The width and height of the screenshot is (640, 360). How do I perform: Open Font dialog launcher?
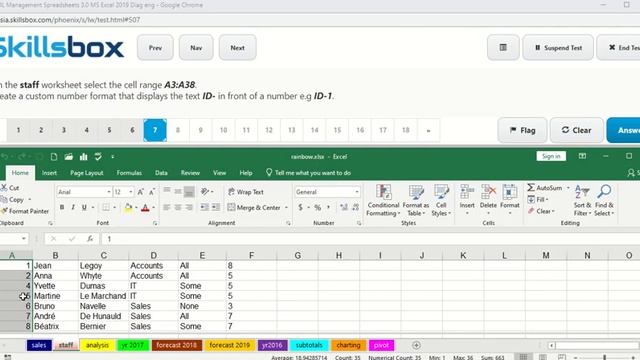coord(155,223)
